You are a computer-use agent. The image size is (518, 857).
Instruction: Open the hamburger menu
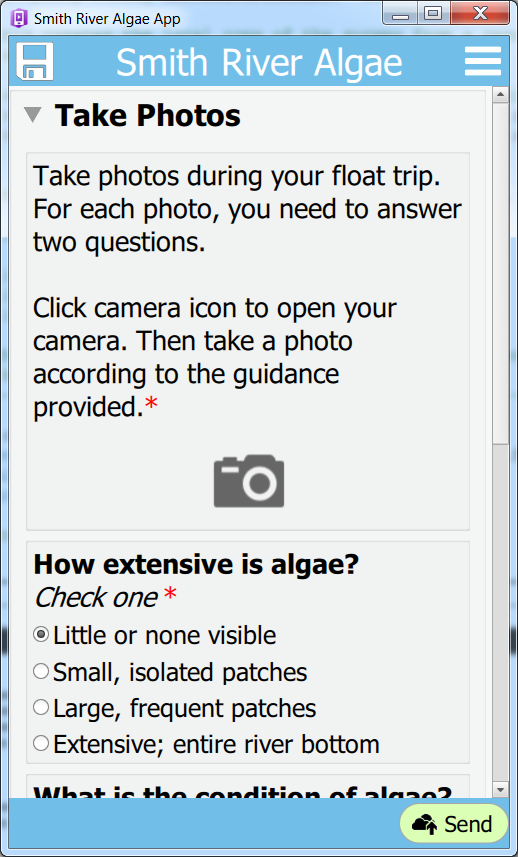pos(483,61)
